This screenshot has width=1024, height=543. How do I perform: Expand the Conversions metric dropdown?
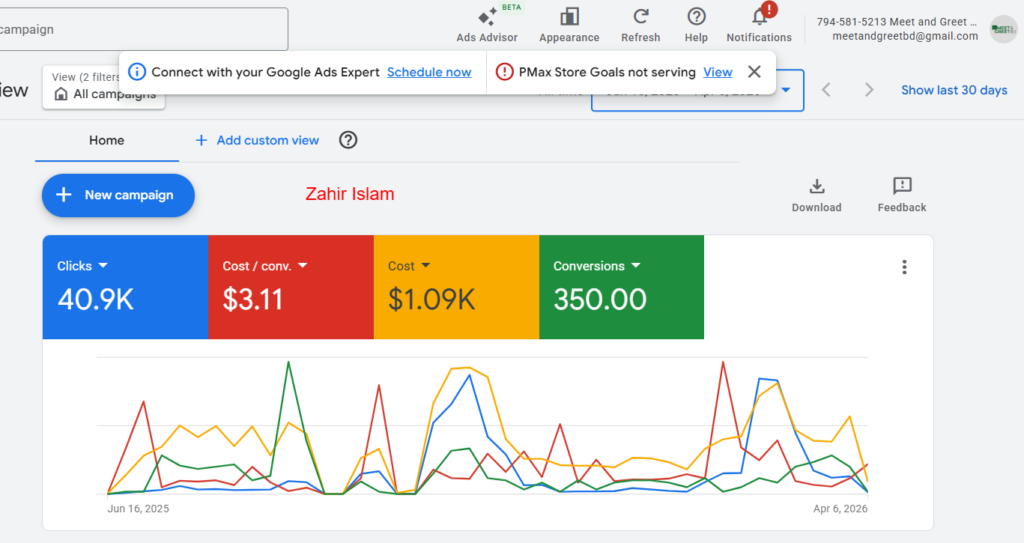(x=634, y=266)
